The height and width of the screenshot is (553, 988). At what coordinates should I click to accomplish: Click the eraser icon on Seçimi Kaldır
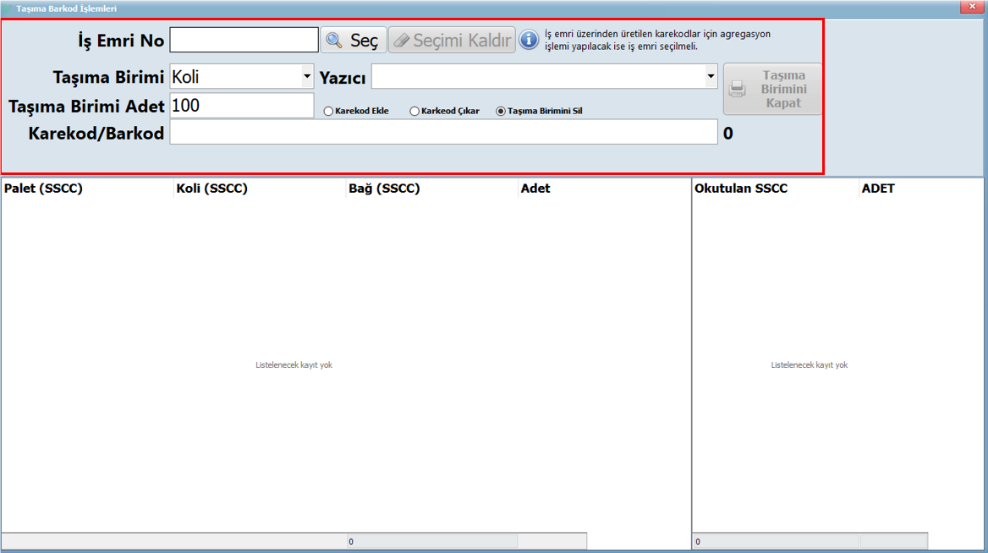(x=401, y=40)
